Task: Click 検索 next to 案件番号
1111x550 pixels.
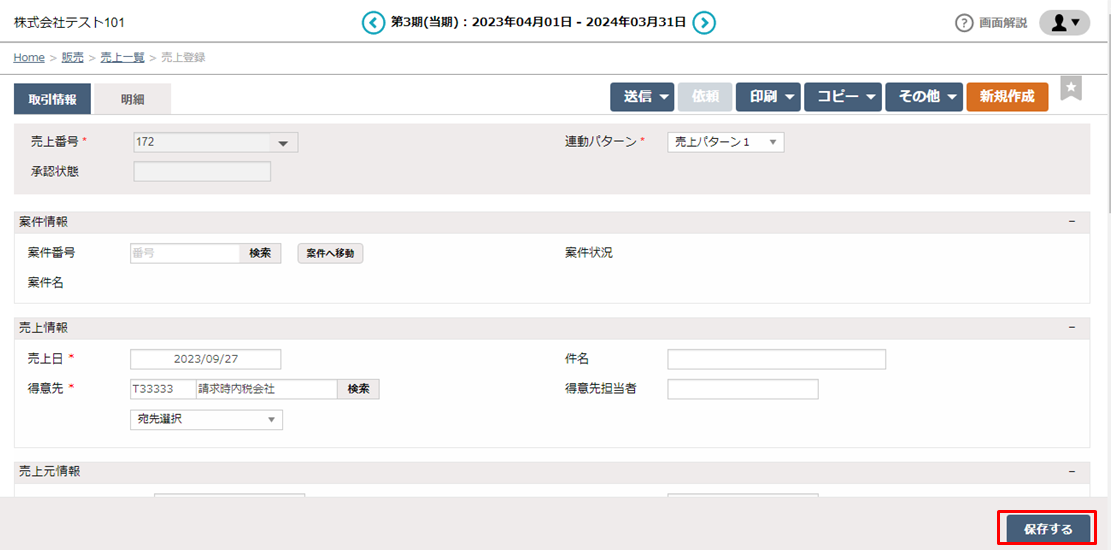Action: pyautogui.click(x=260, y=254)
